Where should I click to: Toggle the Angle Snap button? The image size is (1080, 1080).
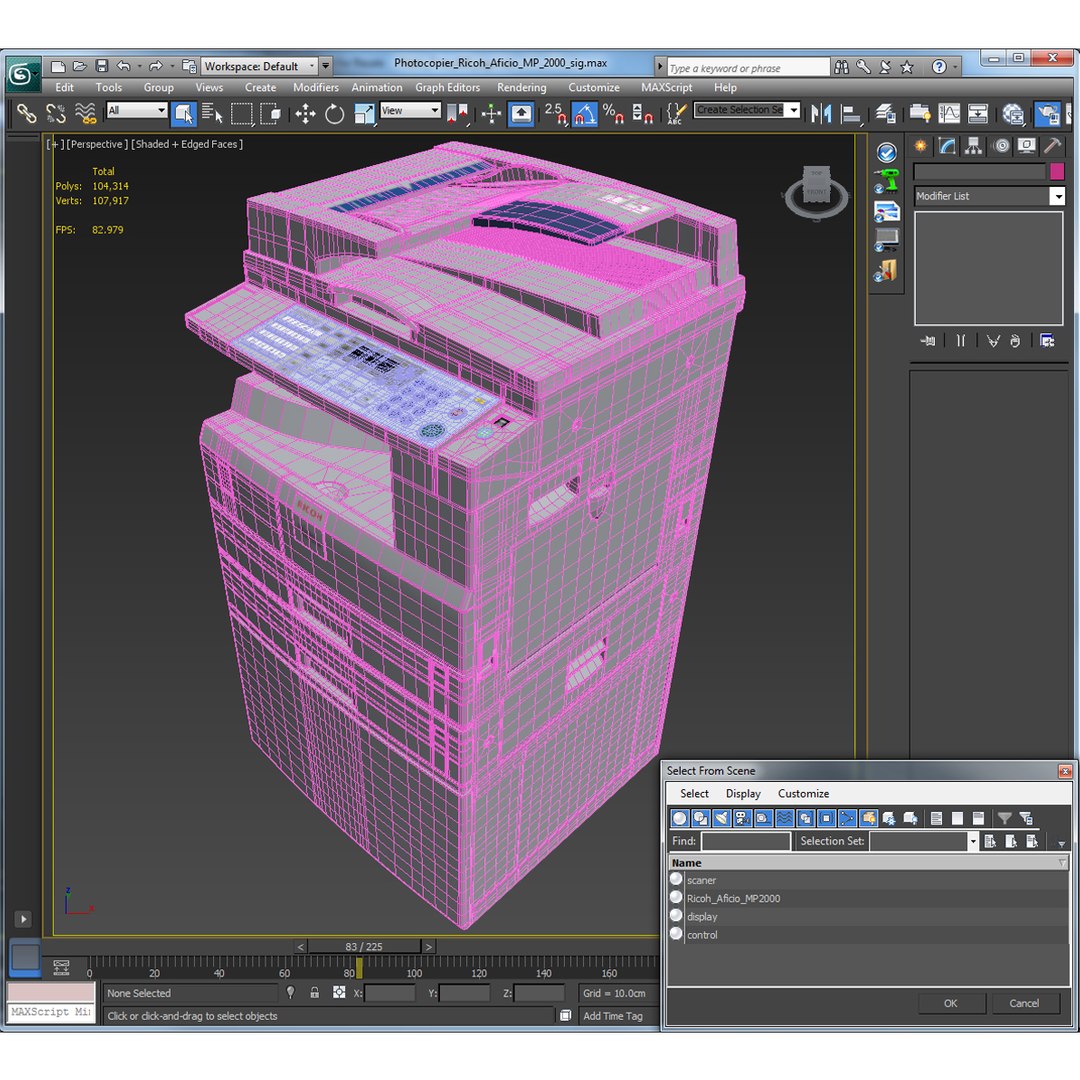585,113
